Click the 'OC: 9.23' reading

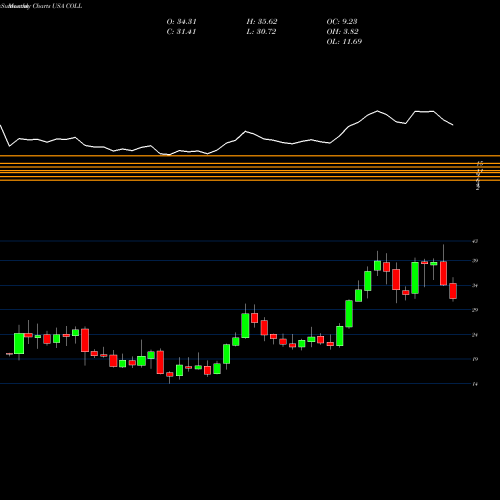click(x=342, y=22)
